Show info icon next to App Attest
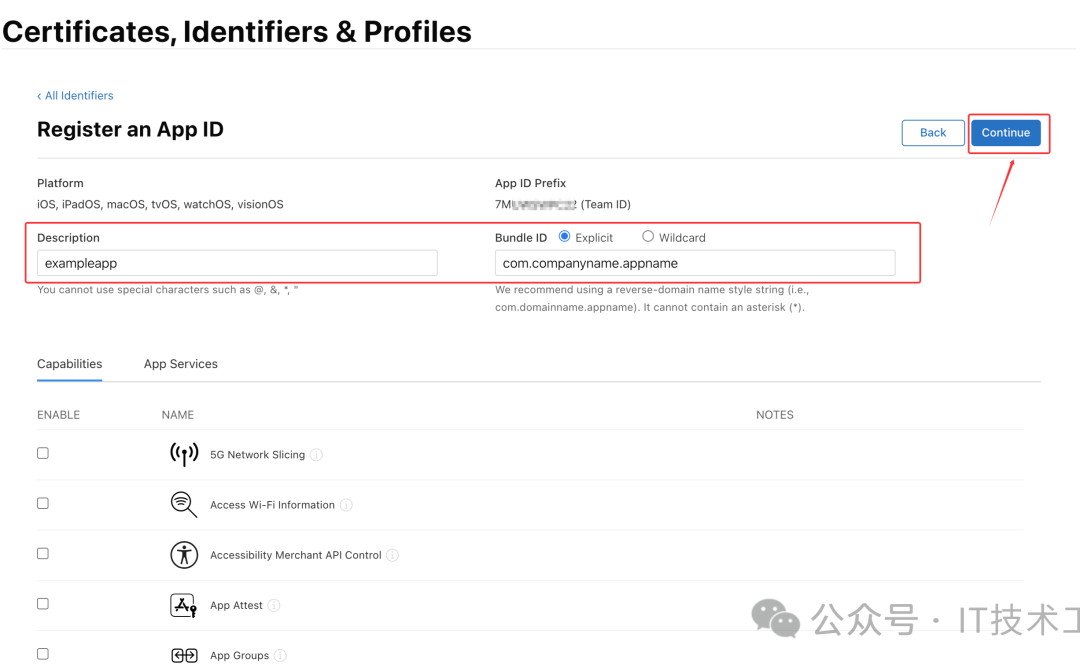The image size is (1080, 671). 274,605
